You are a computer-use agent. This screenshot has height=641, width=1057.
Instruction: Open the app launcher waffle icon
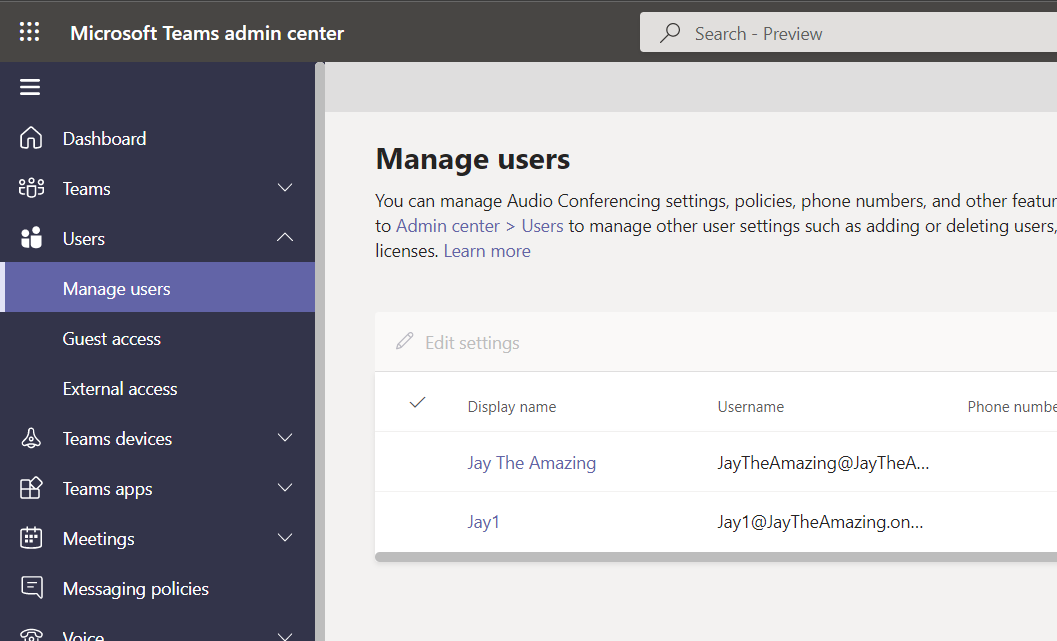(x=30, y=32)
